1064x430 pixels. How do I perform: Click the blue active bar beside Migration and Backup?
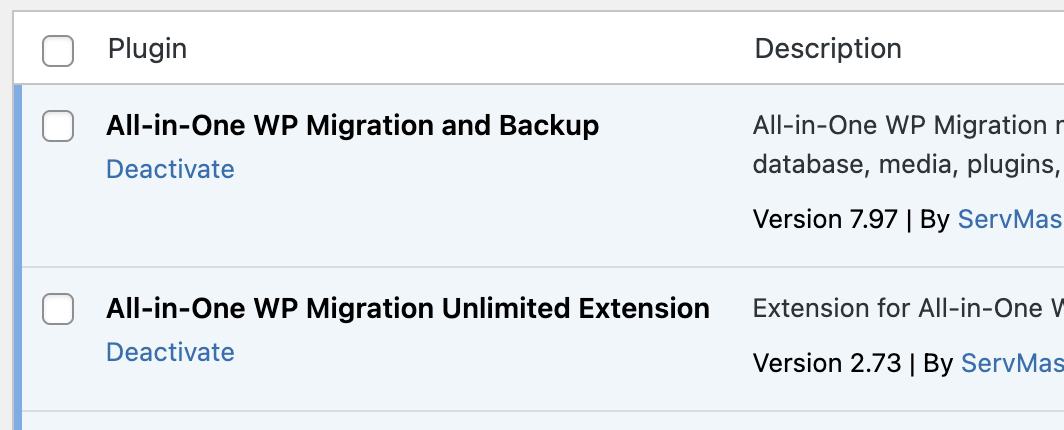coord(17,175)
